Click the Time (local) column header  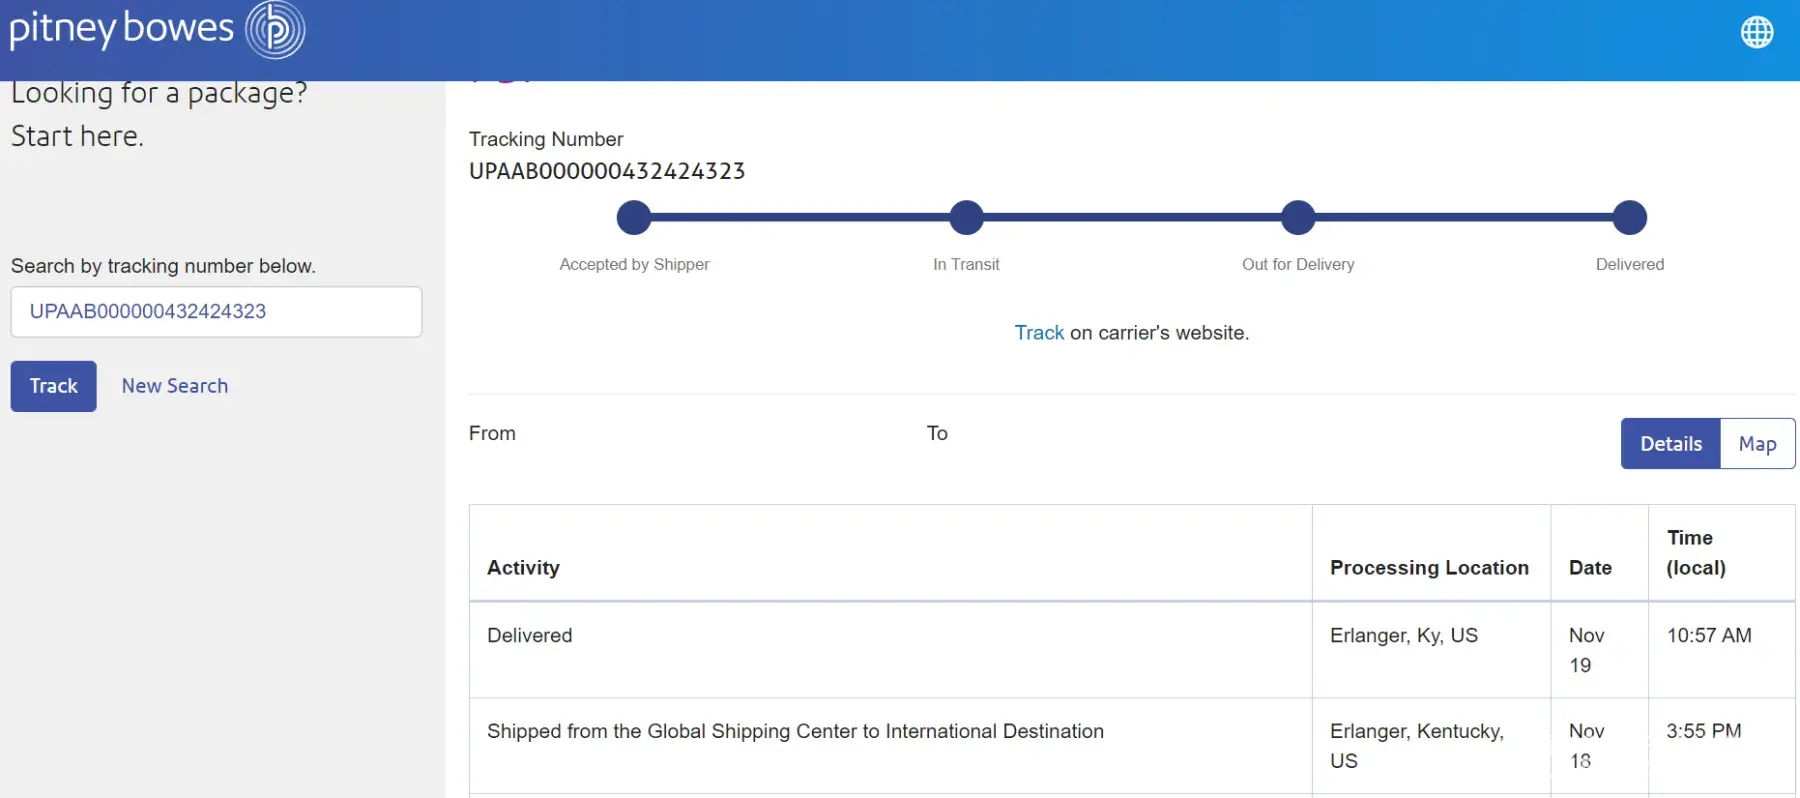1696,553
